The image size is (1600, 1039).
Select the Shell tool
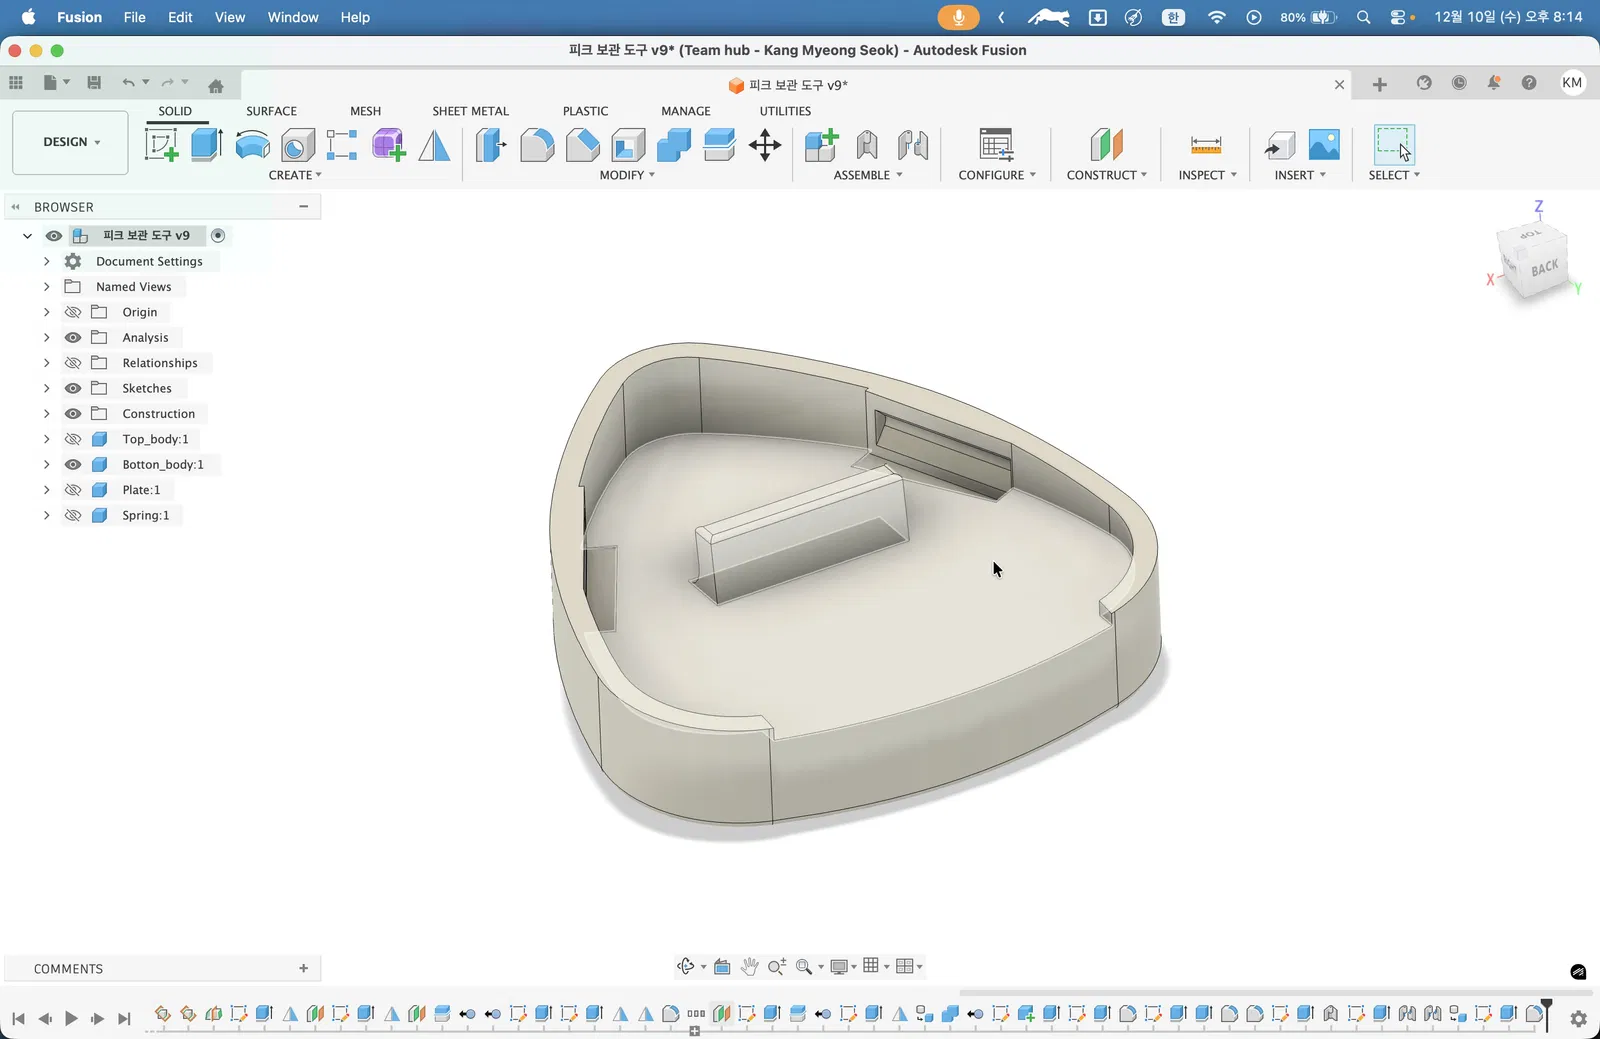pos(628,145)
